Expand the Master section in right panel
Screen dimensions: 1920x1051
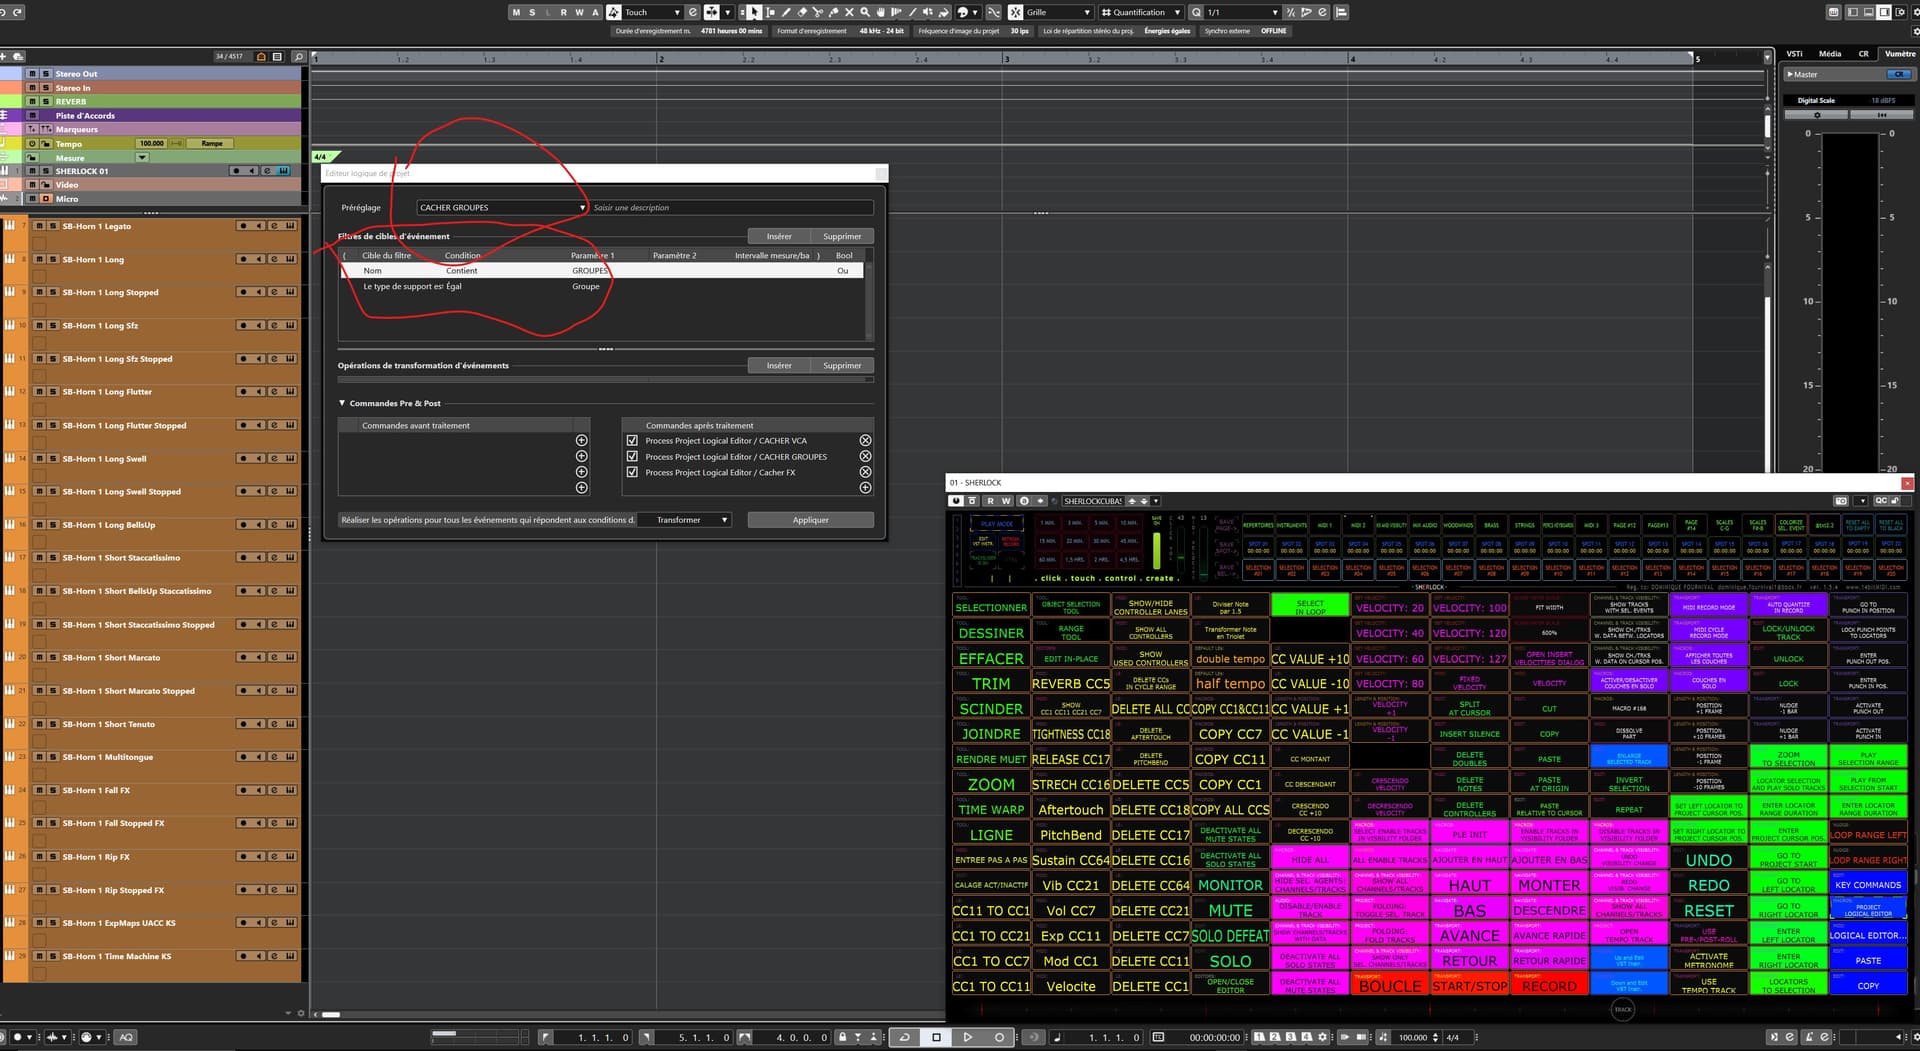[x=1790, y=74]
